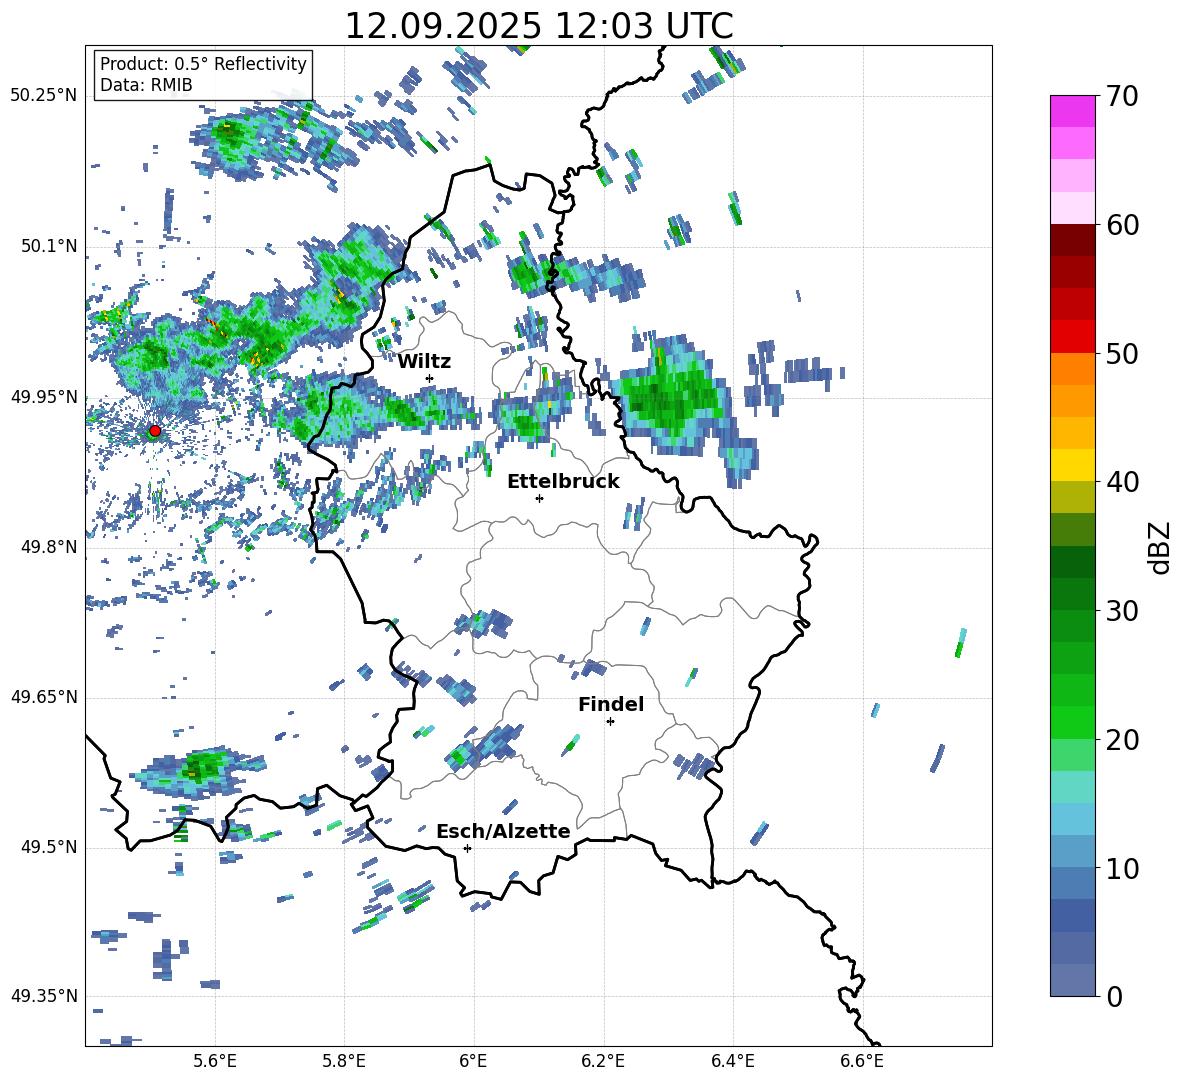1184x1081 pixels.
Task: Click the 49.5°N latitude label
Action: point(48,847)
